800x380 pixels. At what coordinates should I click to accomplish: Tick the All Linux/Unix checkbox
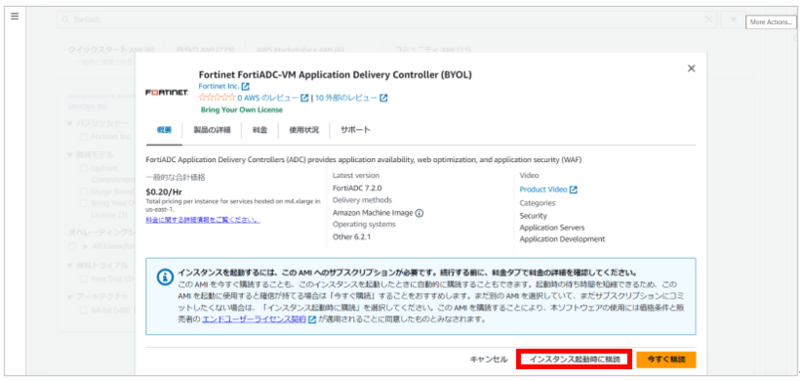[x=72, y=247]
